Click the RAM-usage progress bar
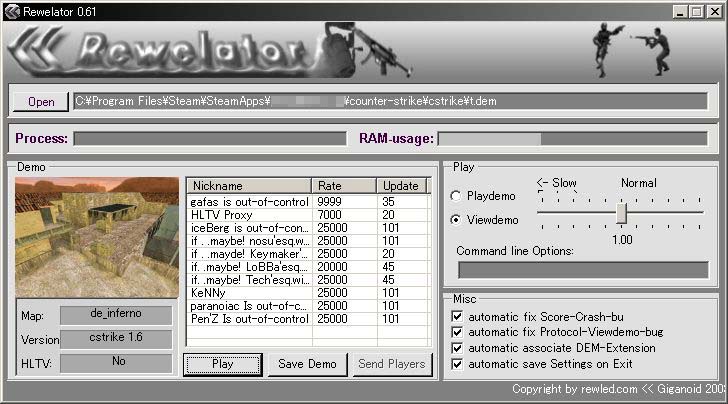The width and height of the screenshot is (728, 404). pyautogui.click(x=573, y=138)
